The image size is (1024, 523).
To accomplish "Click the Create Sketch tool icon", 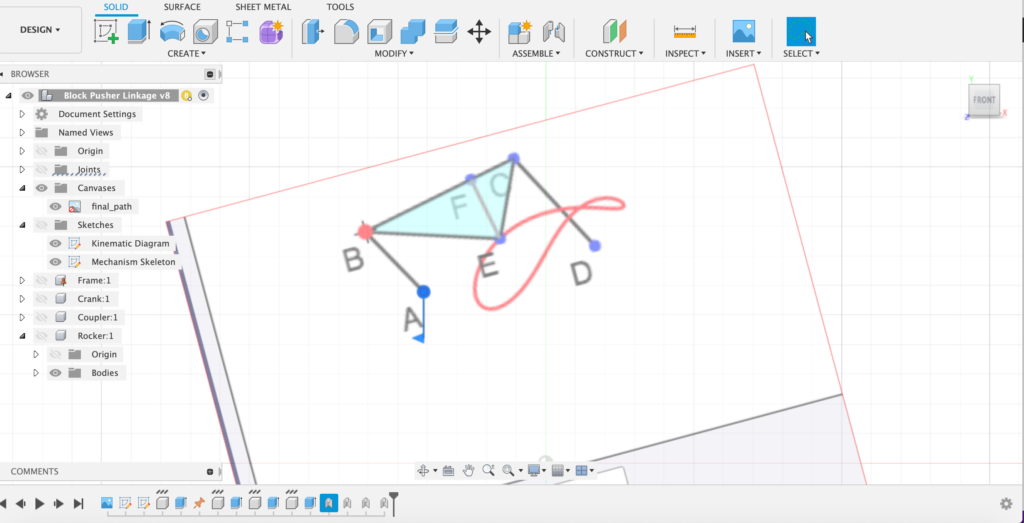I will point(106,32).
